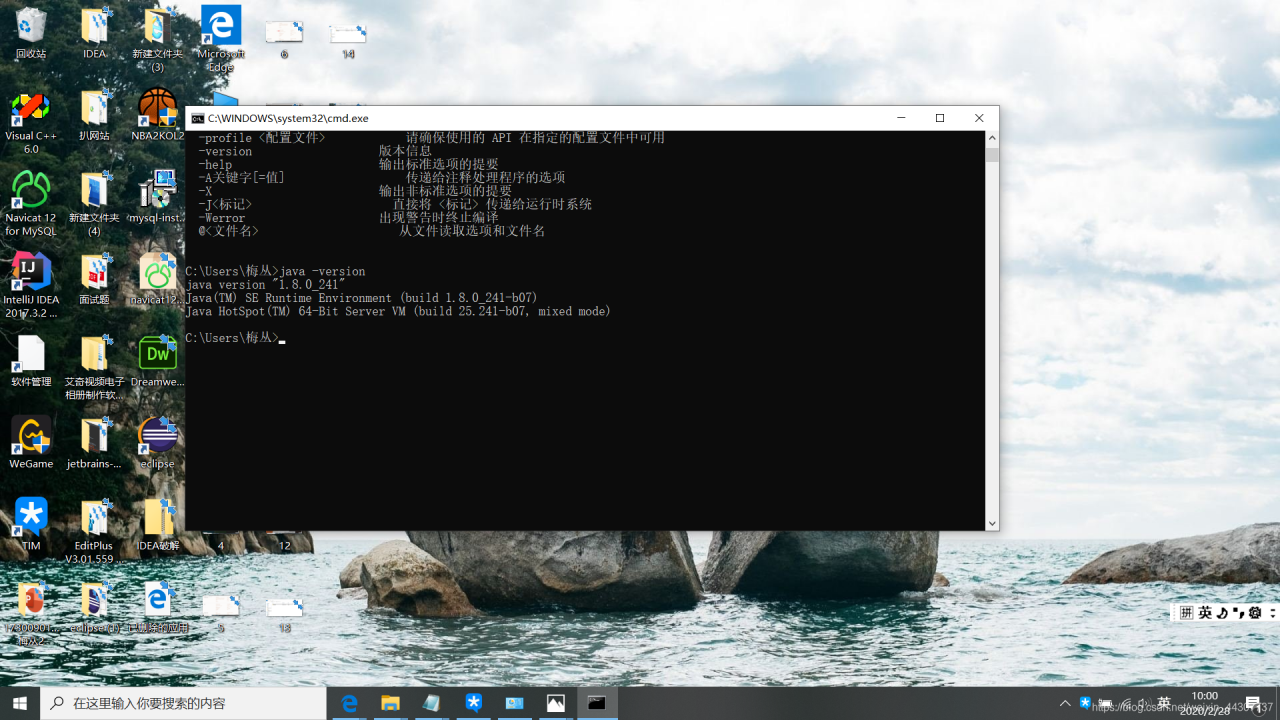The height and width of the screenshot is (720, 1280).
Task: Open 艾奇视频电子相册制作软件 folder
Action: 95,368
